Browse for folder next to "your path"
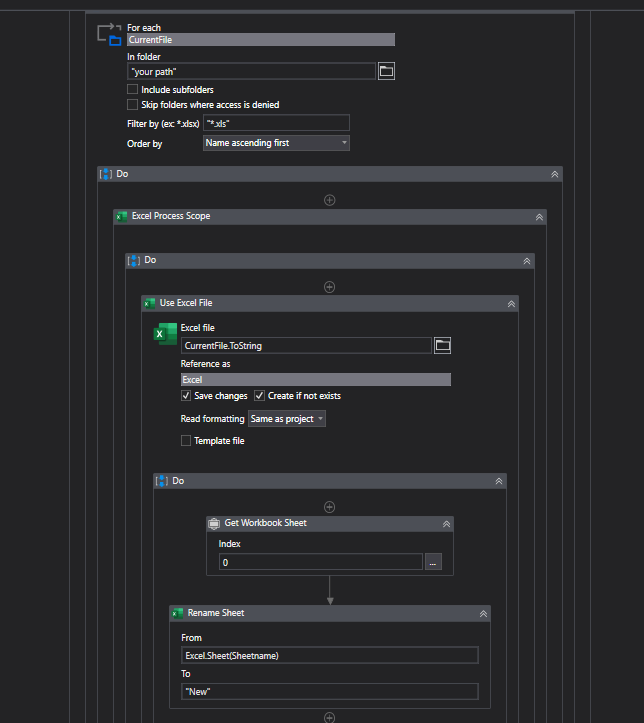This screenshot has height=723, width=644. (387, 71)
